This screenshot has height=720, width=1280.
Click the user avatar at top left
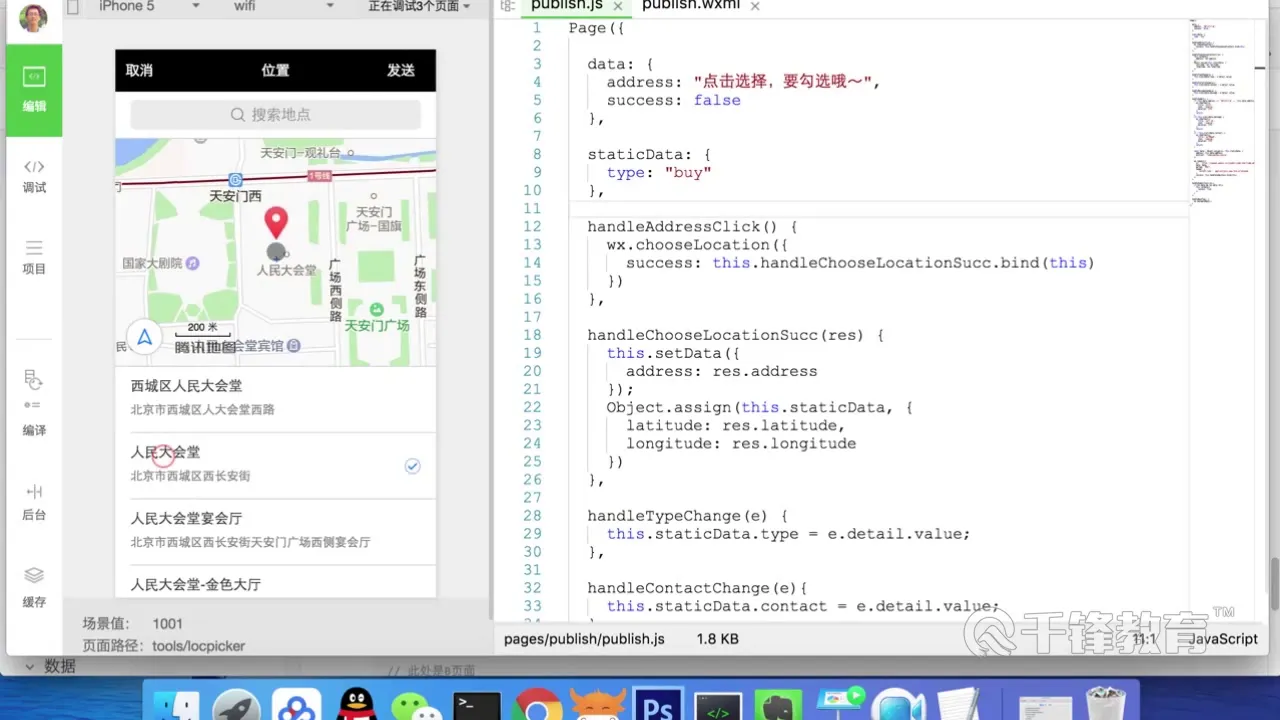[x=33, y=17]
